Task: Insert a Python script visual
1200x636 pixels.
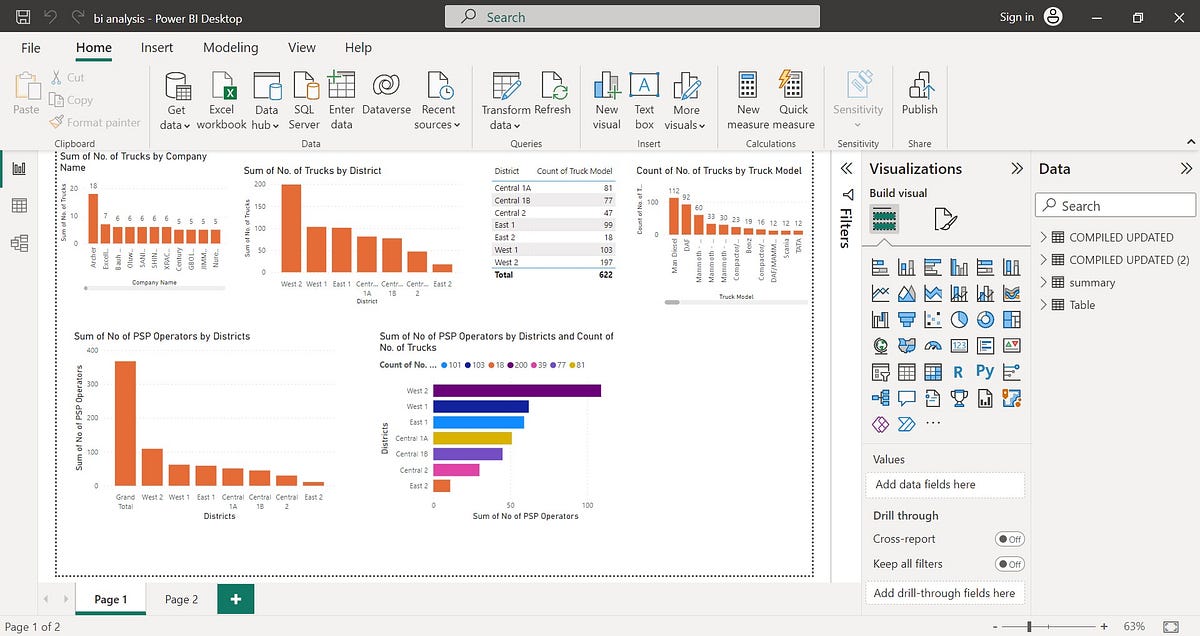Action: click(983, 371)
